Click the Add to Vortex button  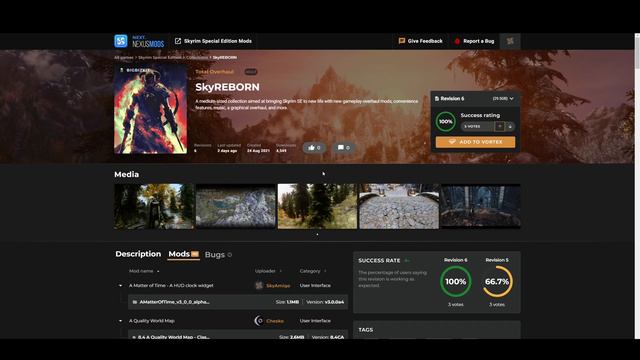(475, 142)
